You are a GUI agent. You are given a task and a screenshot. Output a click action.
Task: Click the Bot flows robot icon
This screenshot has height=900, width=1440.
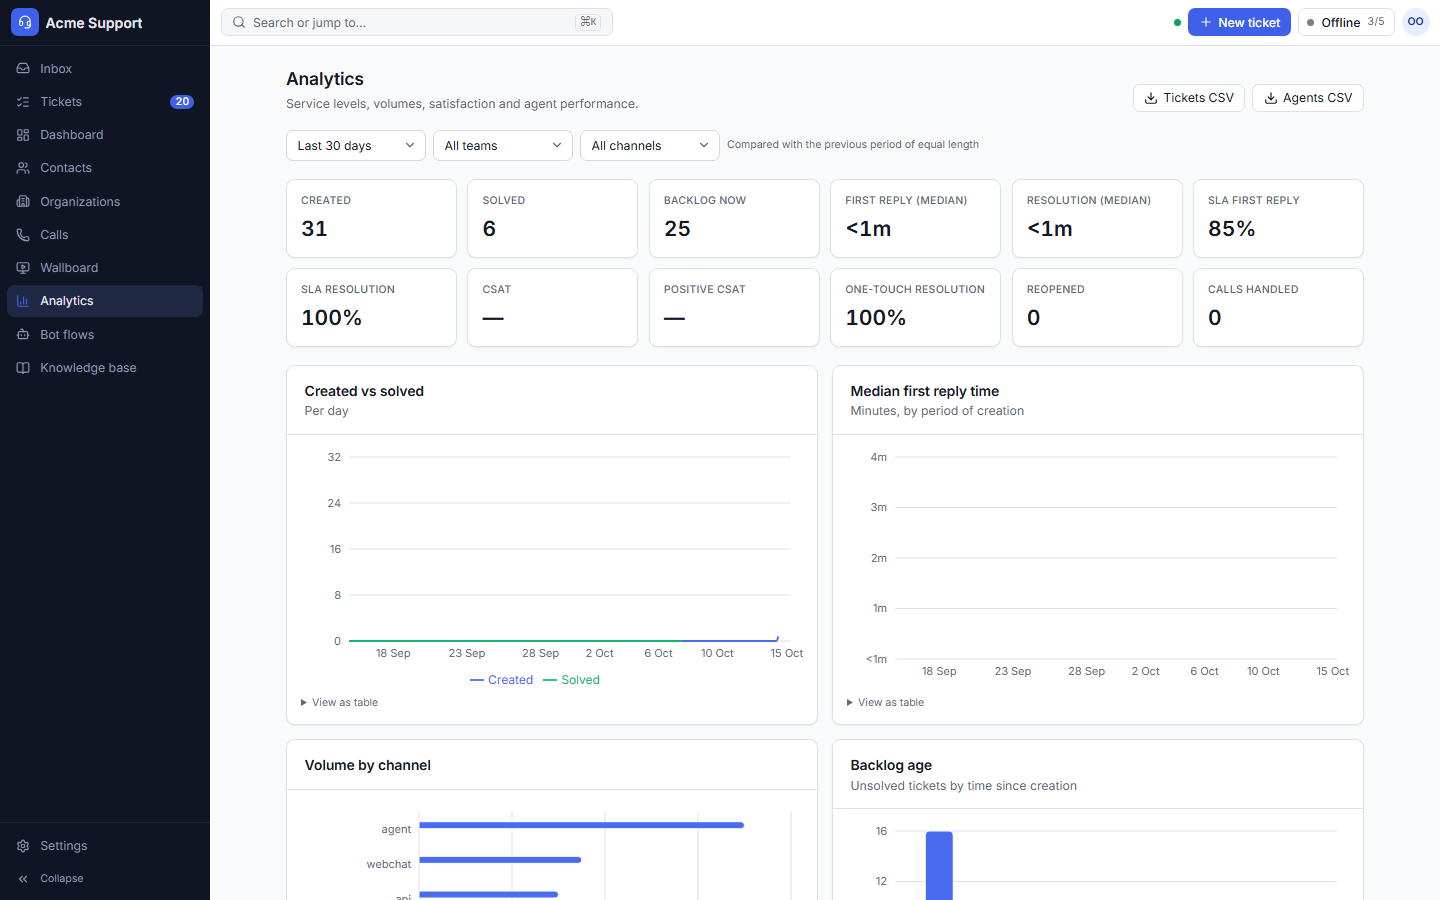click(x=23, y=335)
